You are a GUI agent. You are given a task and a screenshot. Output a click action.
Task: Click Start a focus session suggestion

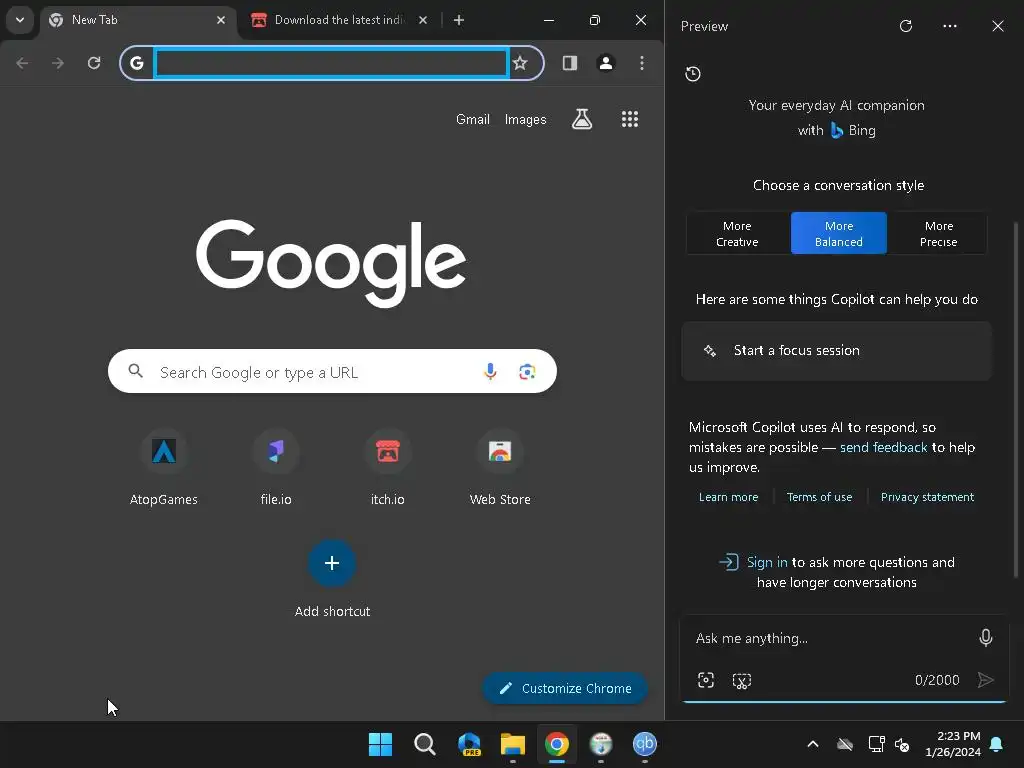pyautogui.click(x=837, y=351)
